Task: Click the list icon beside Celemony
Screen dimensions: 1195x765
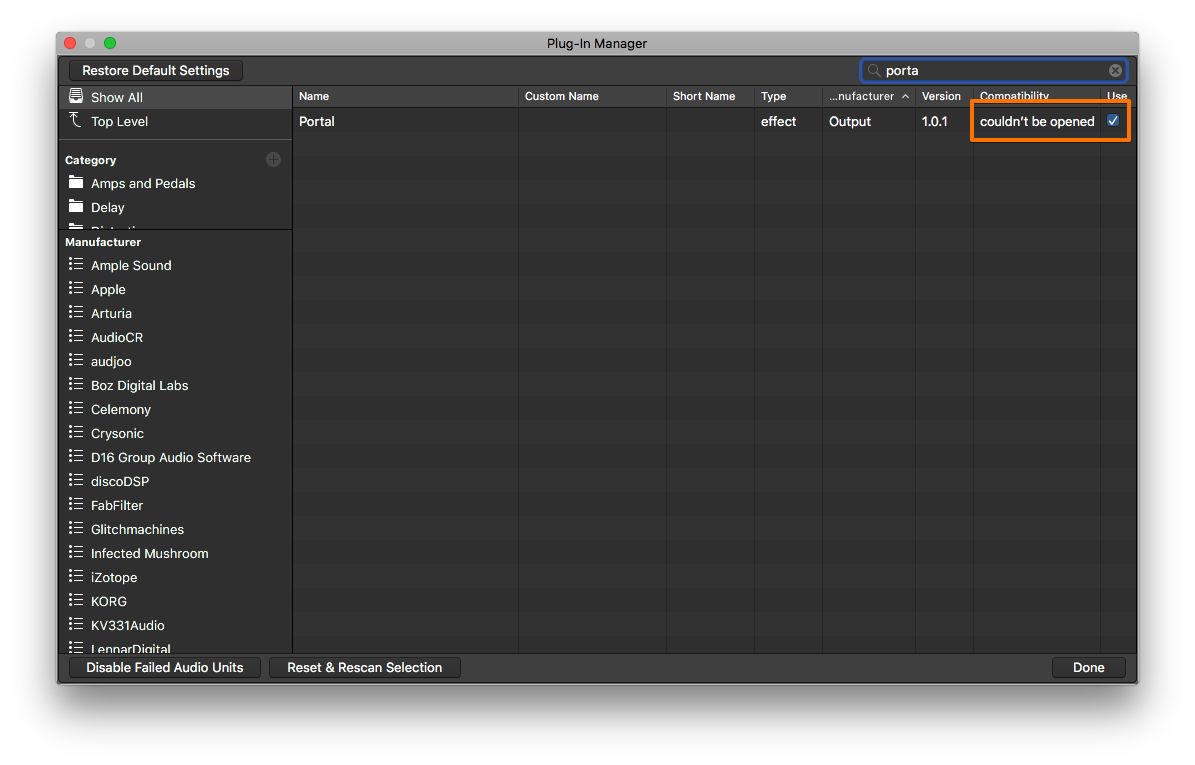Action: coord(75,408)
